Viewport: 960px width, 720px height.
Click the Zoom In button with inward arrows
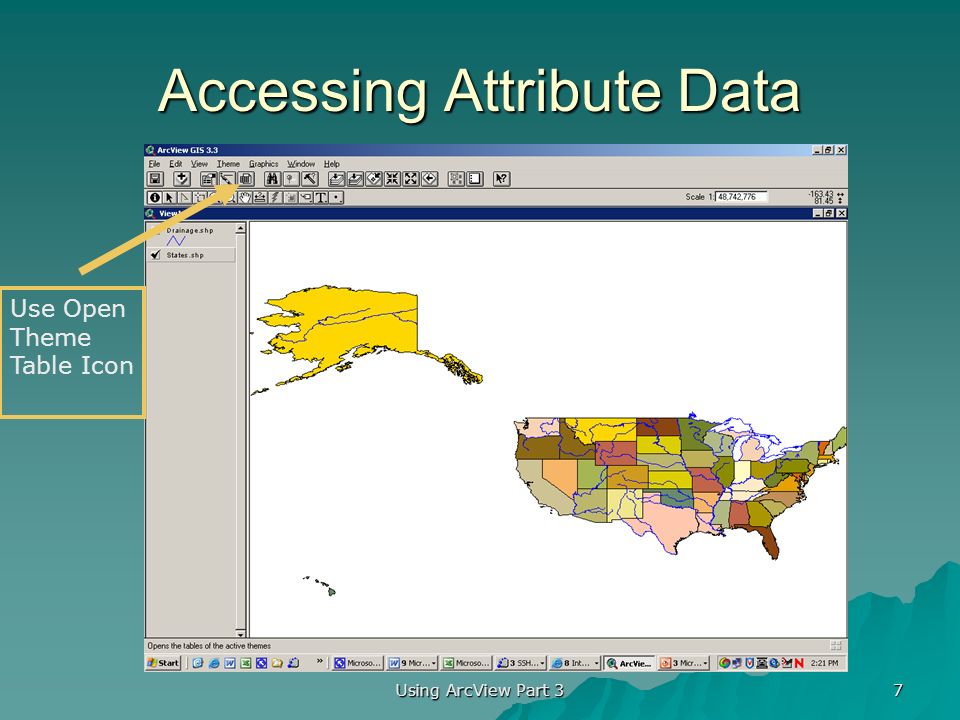(392, 179)
